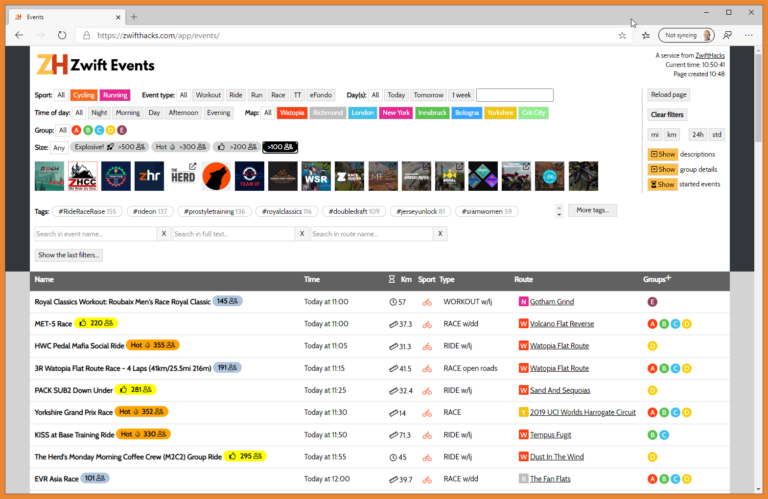Screen dimensions: 768x499
Task: Filter map to Yorkshire yellow swatch
Action: [500, 113]
